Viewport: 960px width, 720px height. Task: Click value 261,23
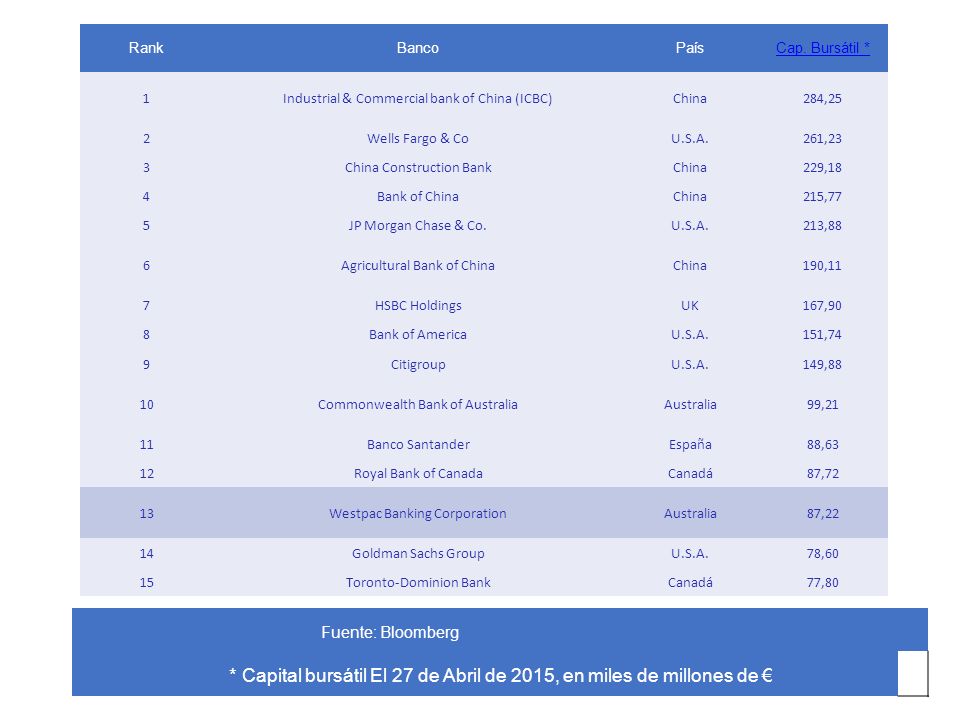(822, 138)
